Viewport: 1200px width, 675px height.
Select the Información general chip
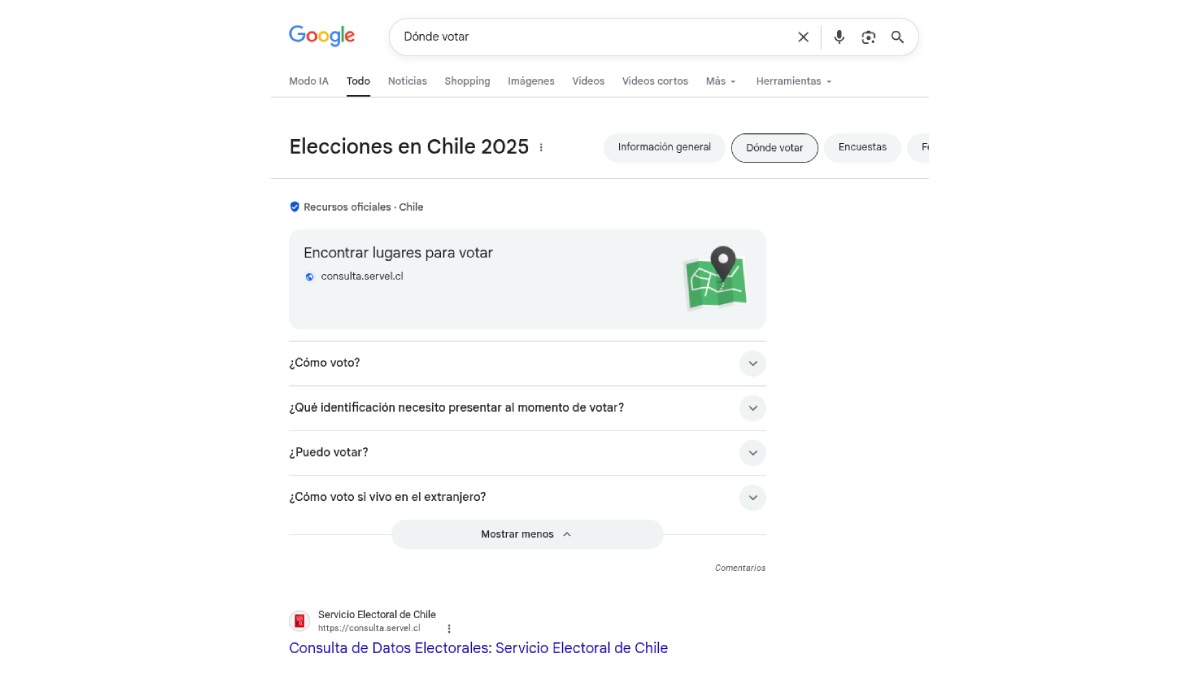(x=664, y=147)
